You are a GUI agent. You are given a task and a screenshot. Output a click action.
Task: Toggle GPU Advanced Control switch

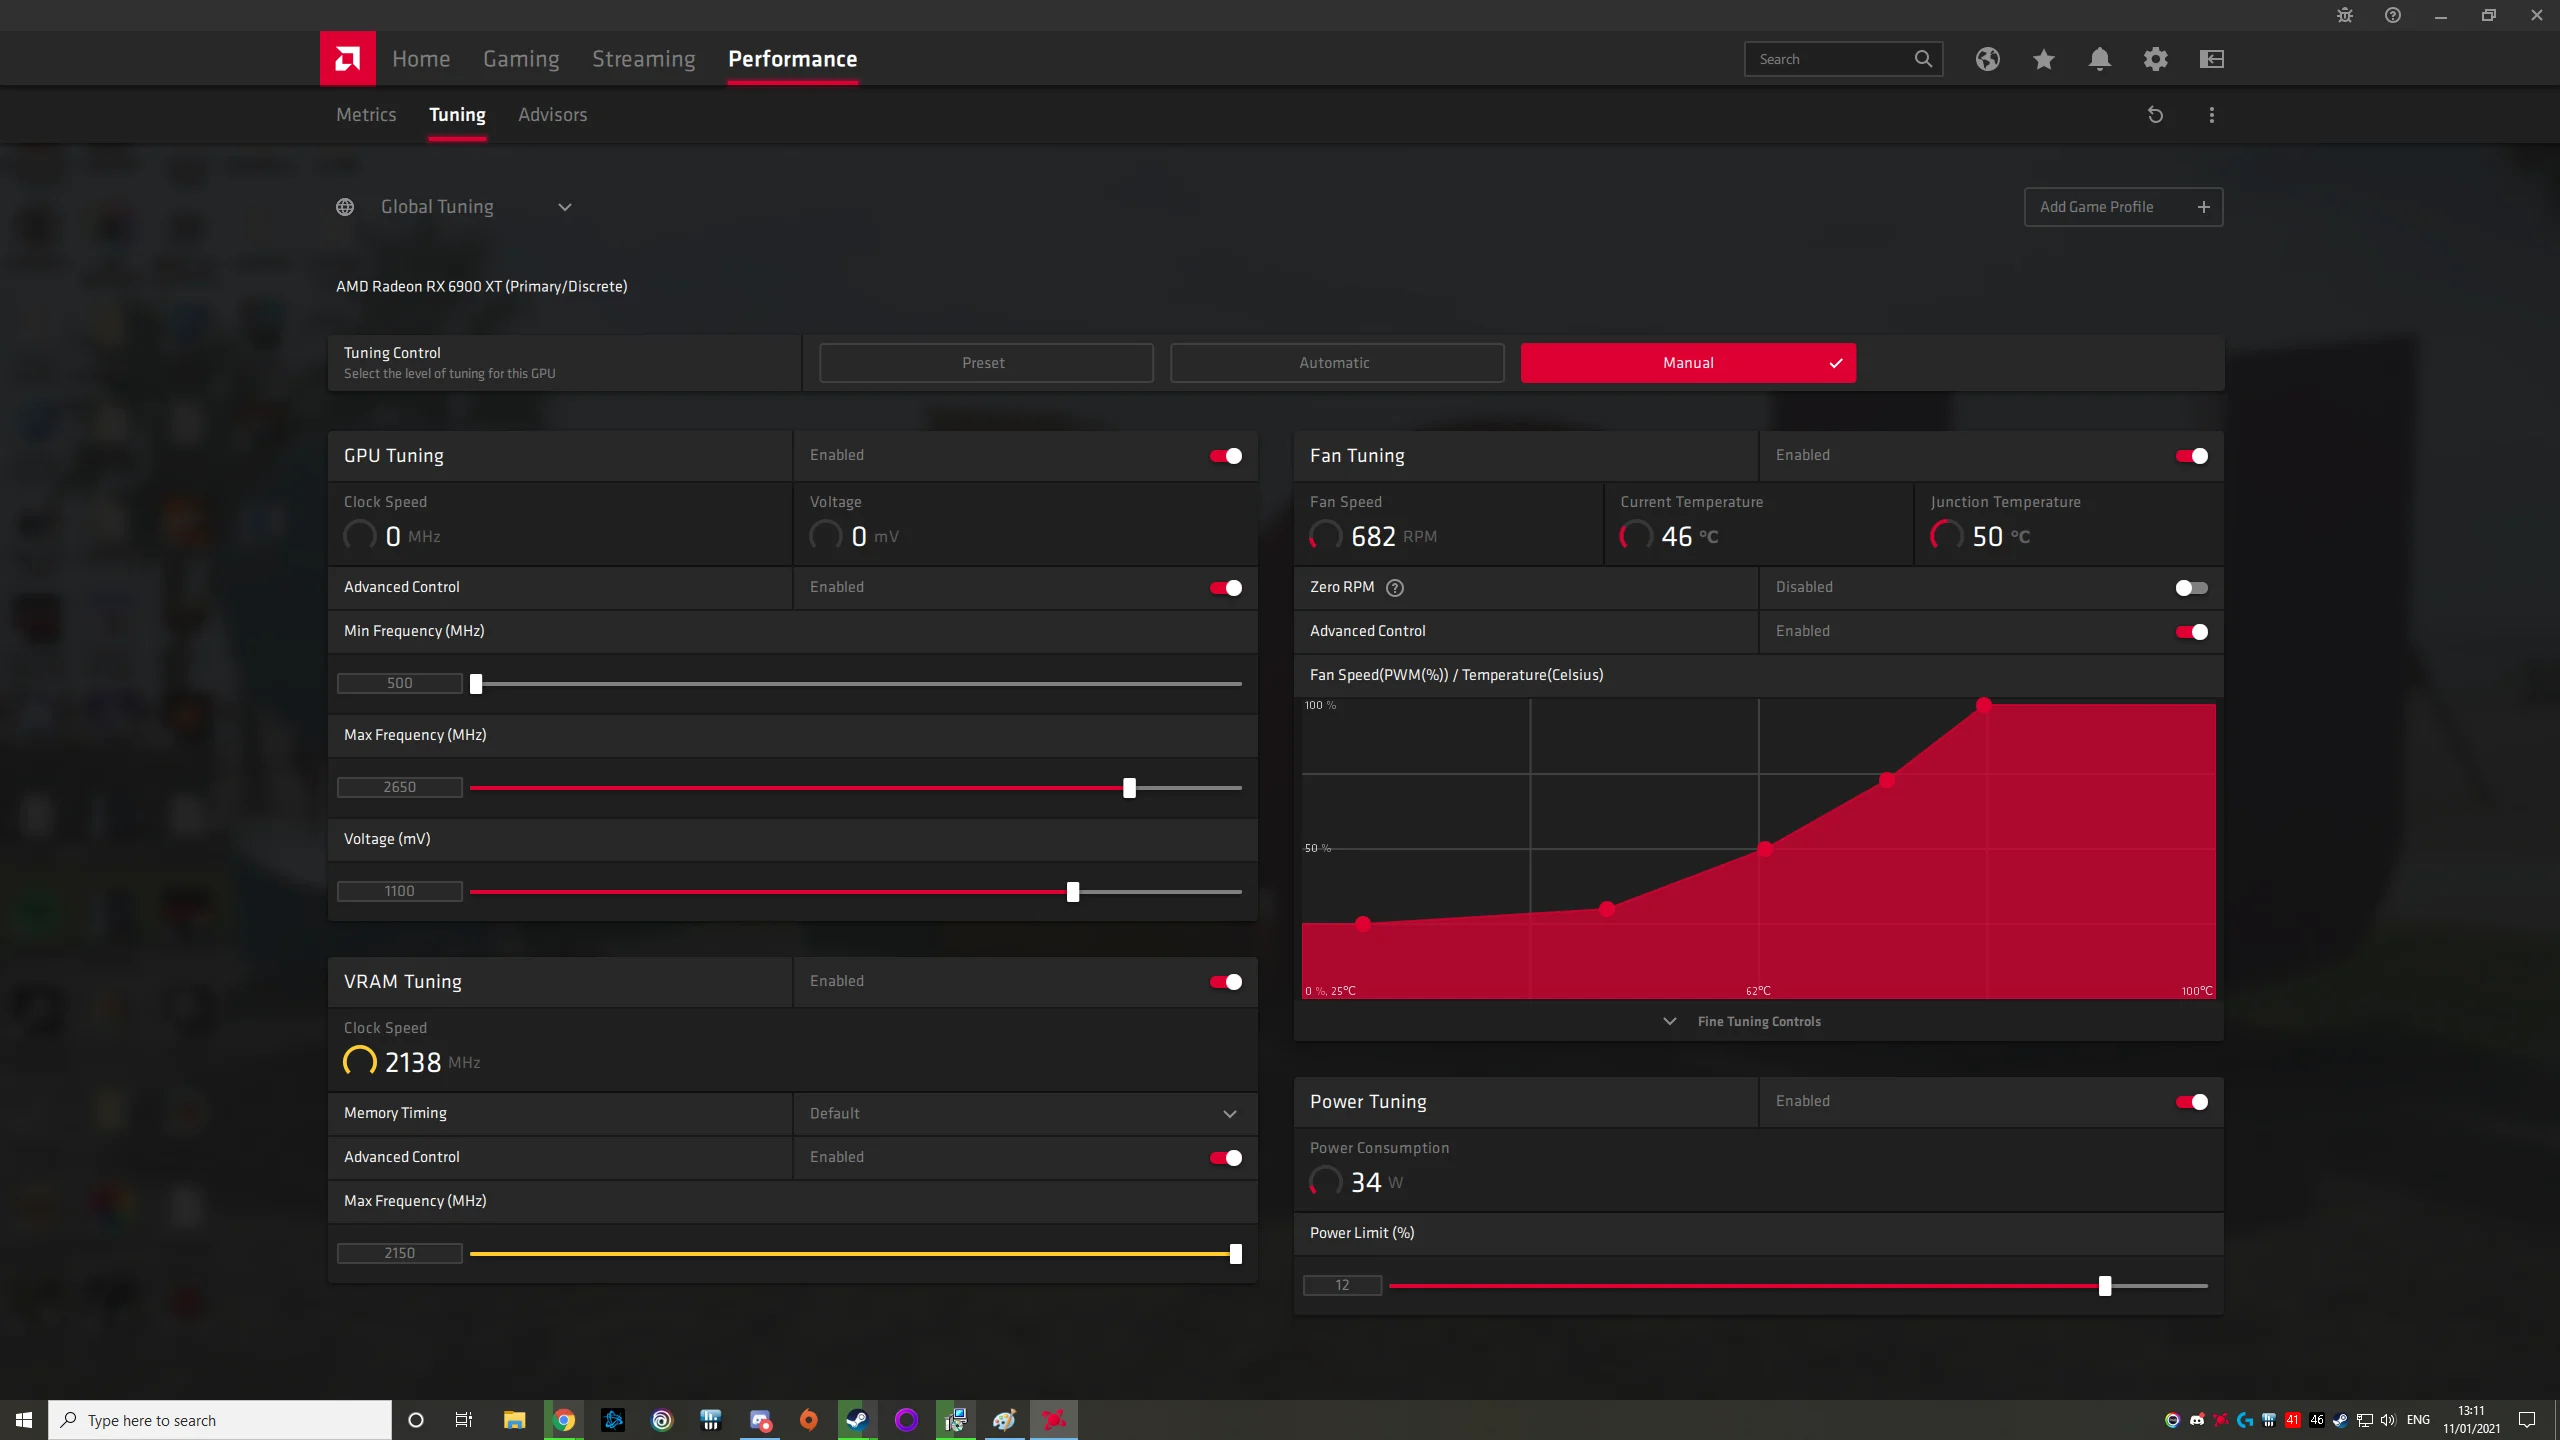pos(1226,588)
